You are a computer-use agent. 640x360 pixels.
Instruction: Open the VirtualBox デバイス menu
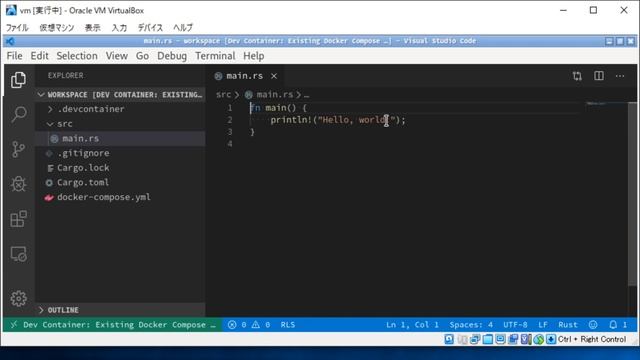150,28
